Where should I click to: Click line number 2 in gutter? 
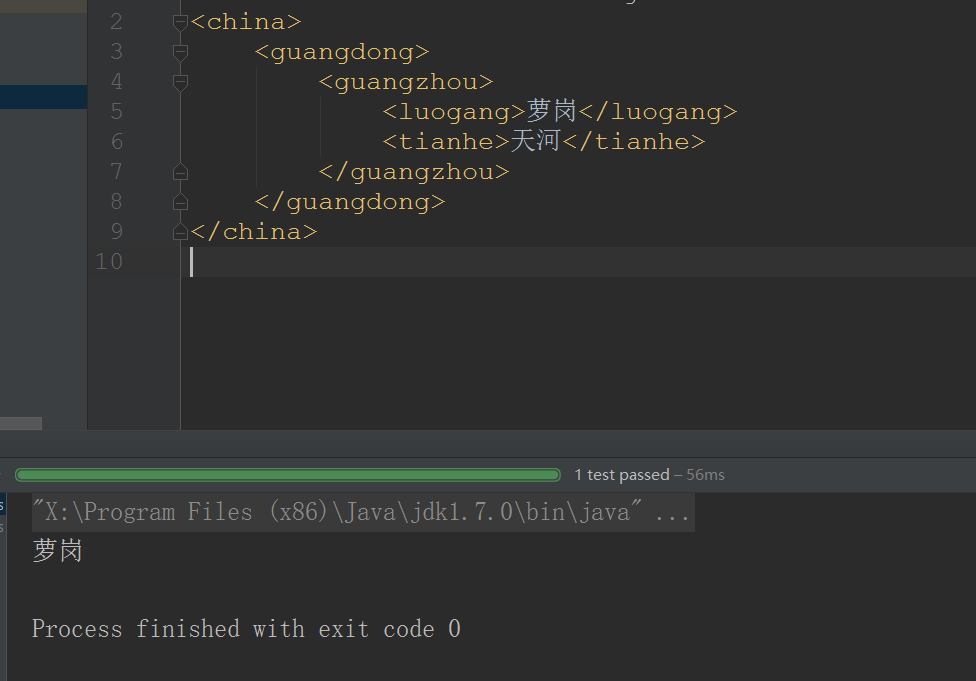tap(116, 22)
